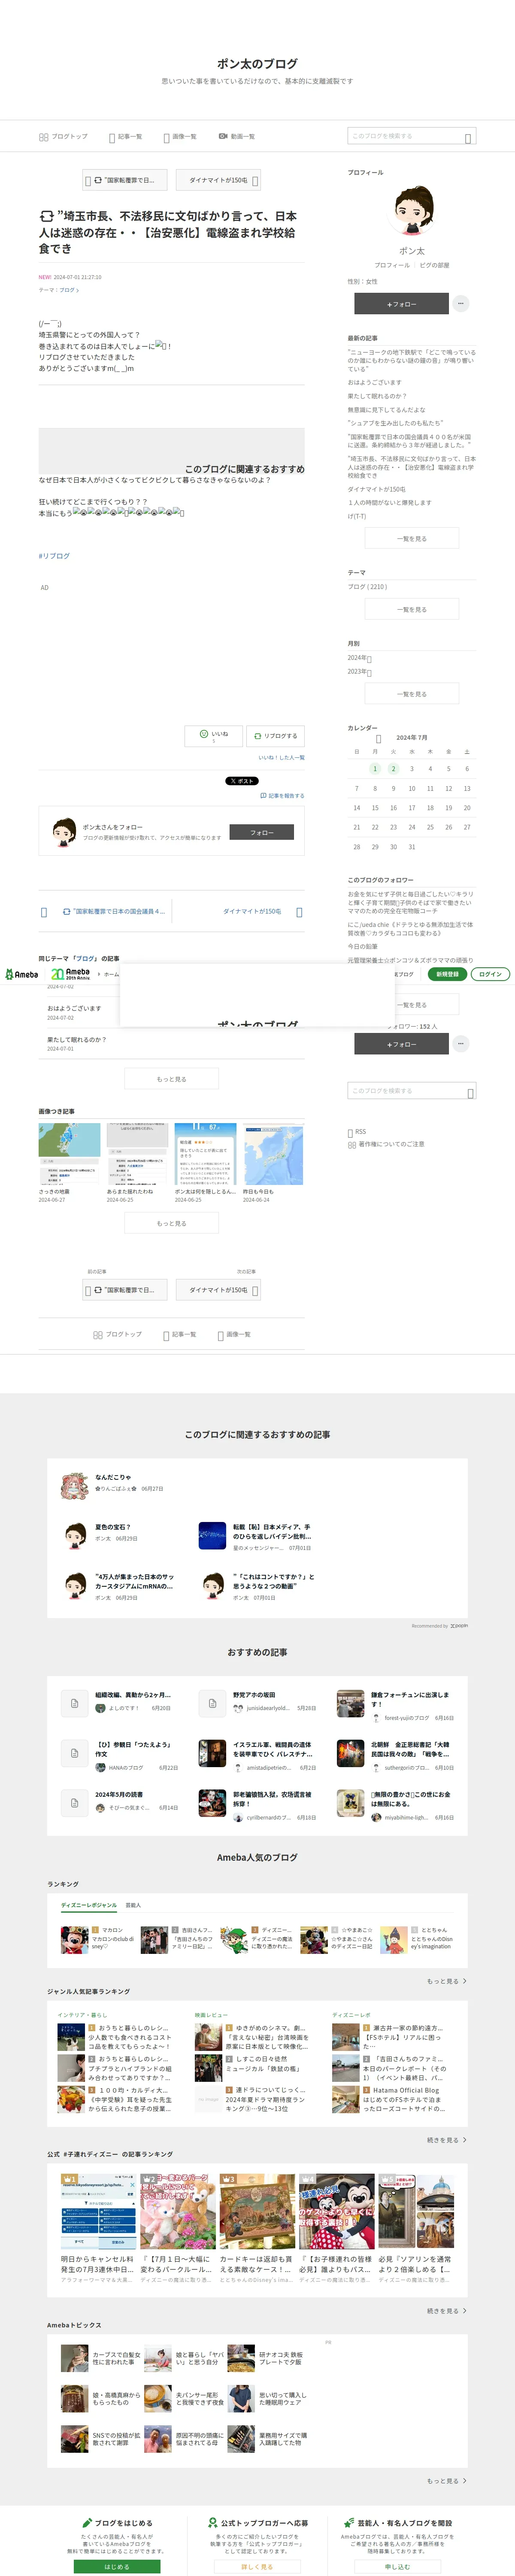Click top sidebar ＋フォロー button
The height and width of the screenshot is (2576, 515).
[401, 303]
